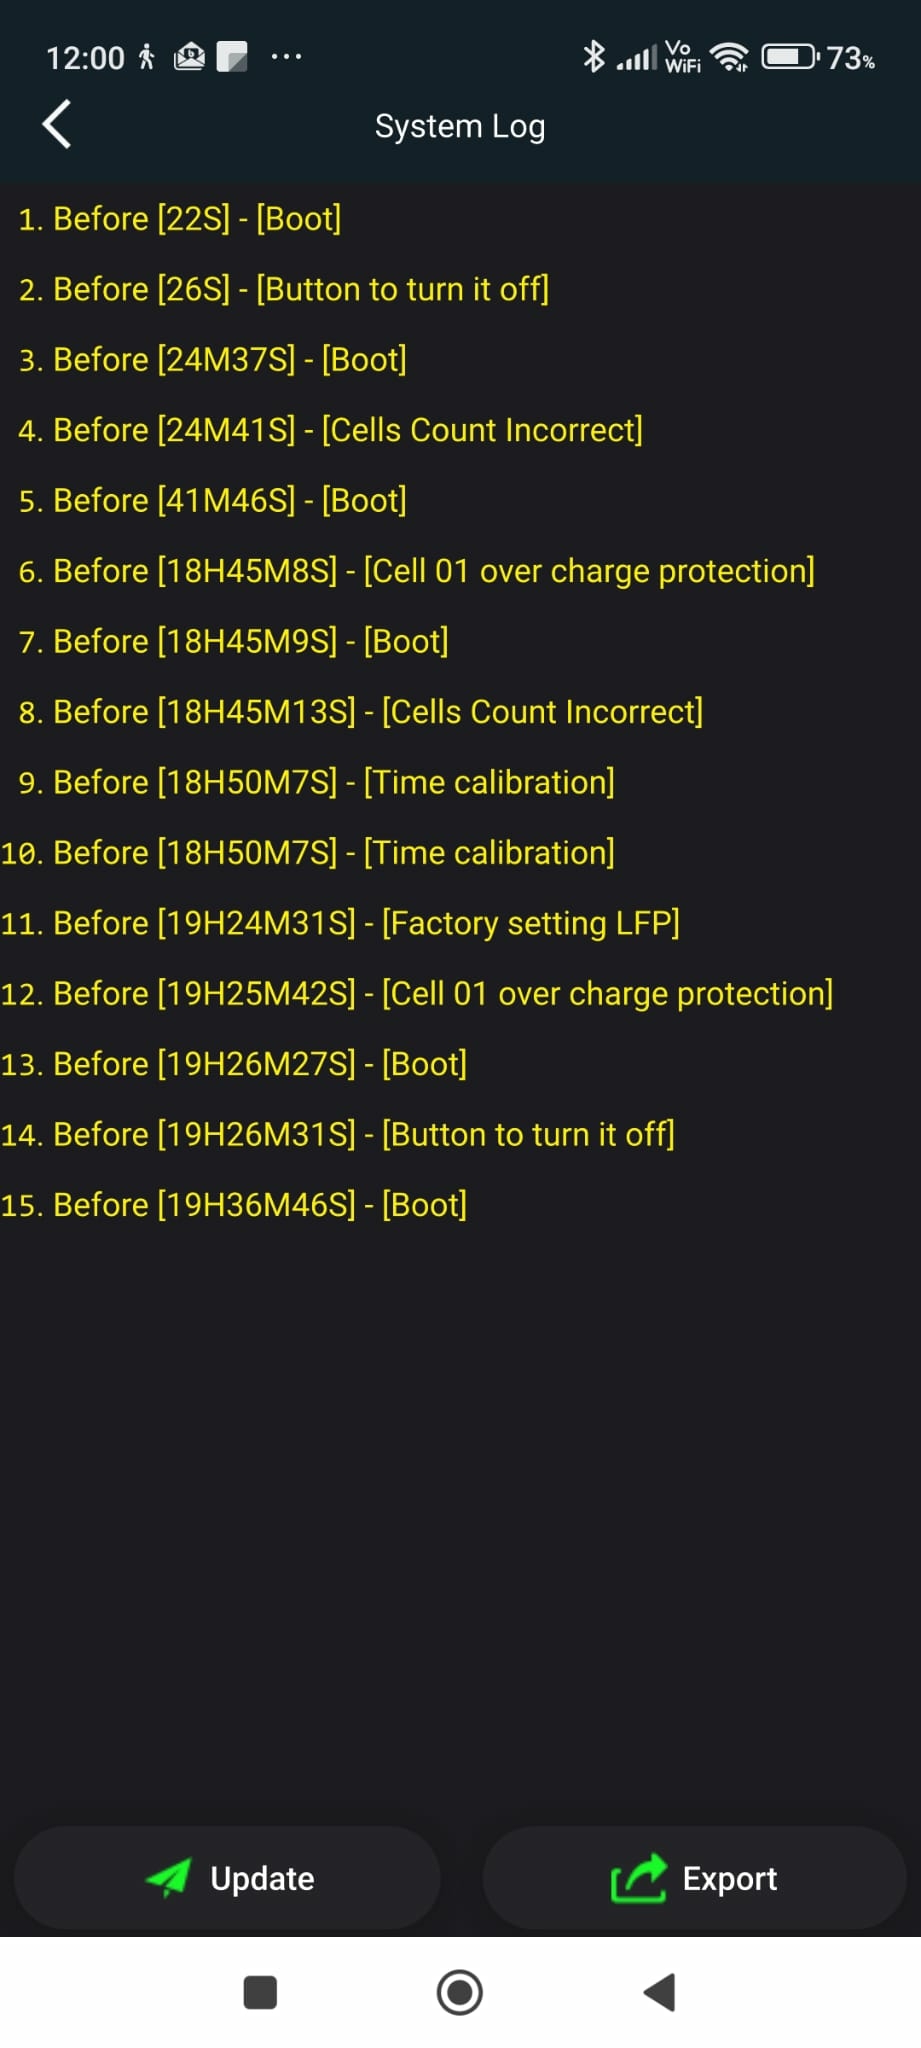
Task: Tap the Android recent apps square
Action: coord(260,1992)
